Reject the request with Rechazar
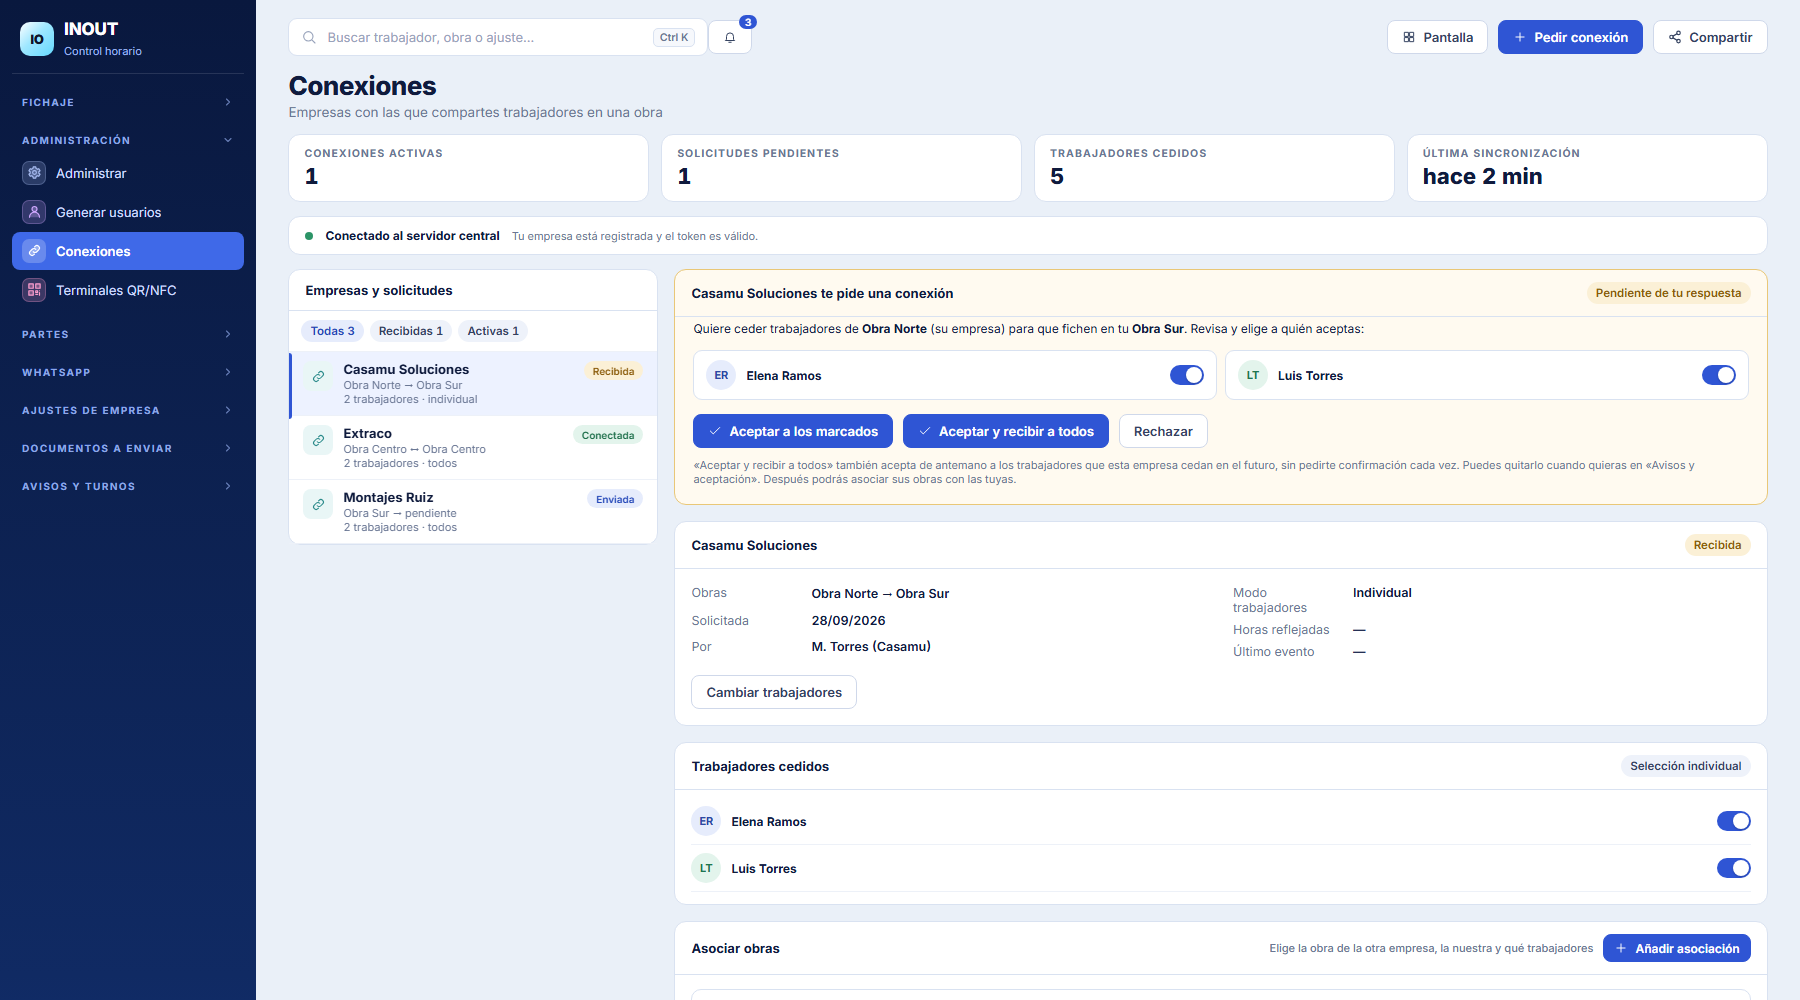 (x=1163, y=431)
